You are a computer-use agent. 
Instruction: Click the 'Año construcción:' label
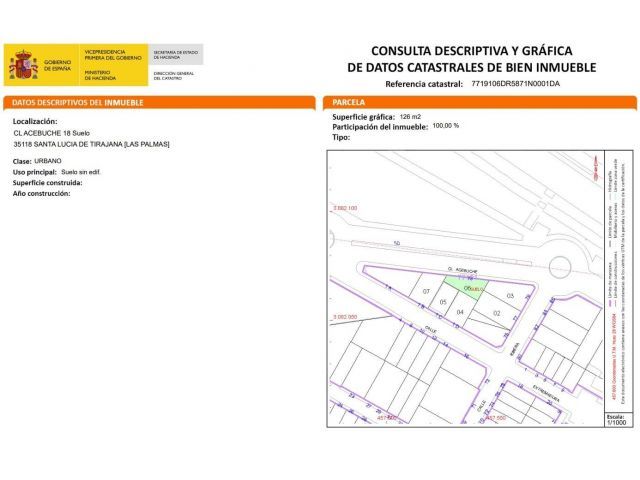(x=41, y=193)
